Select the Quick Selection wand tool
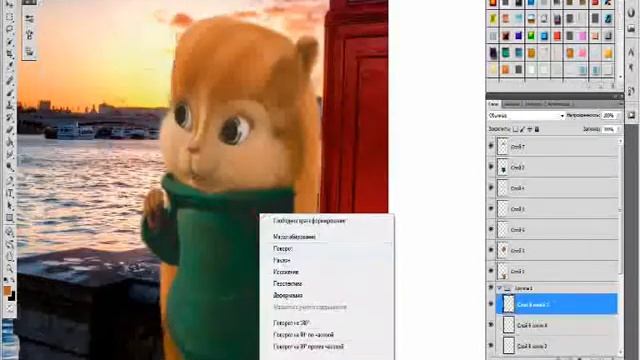Viewport: 640px width, 360px height. [10, 41]
